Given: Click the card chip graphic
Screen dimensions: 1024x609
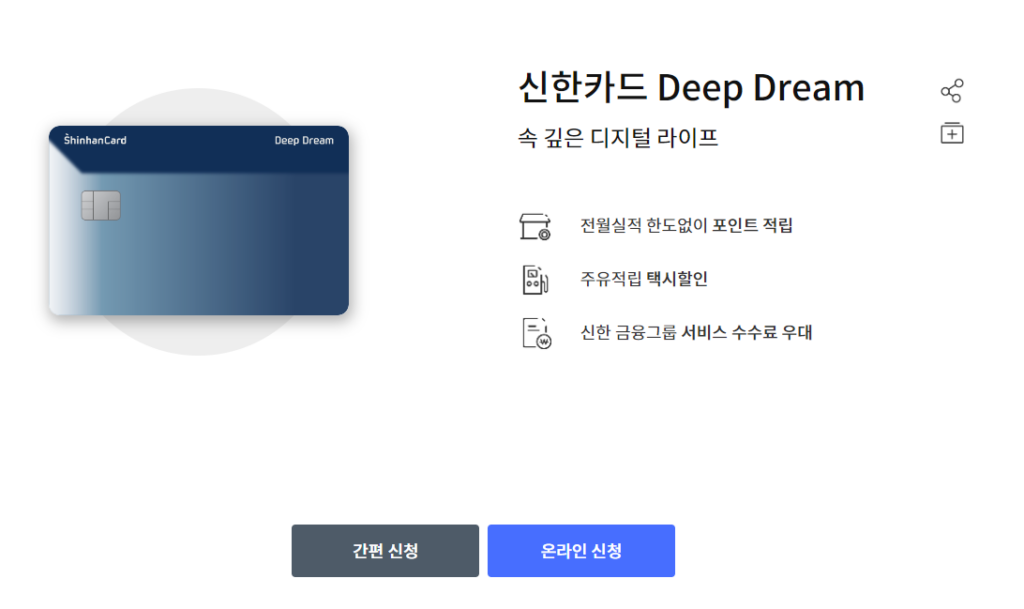Looking at the screenshot, I should click(x=101, y=206).
